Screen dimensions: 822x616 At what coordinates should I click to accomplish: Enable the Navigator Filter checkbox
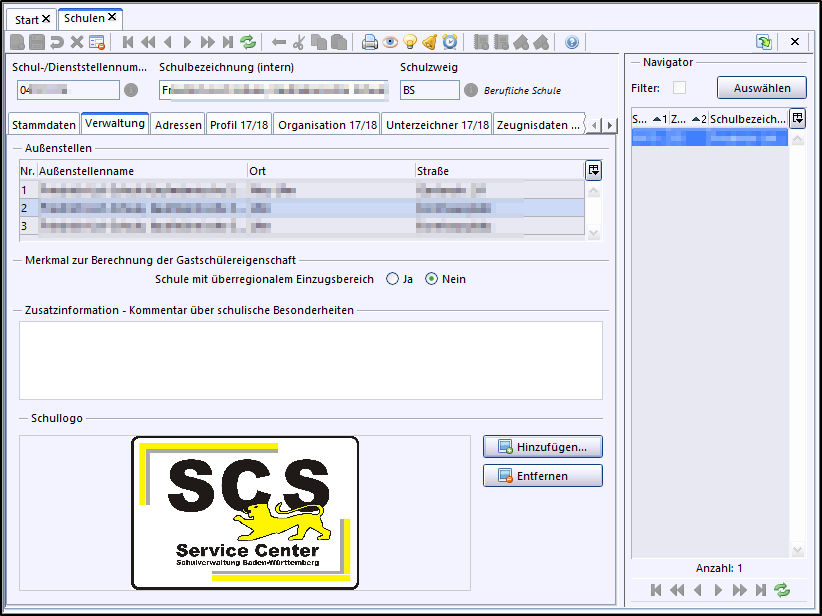point(680,88)
